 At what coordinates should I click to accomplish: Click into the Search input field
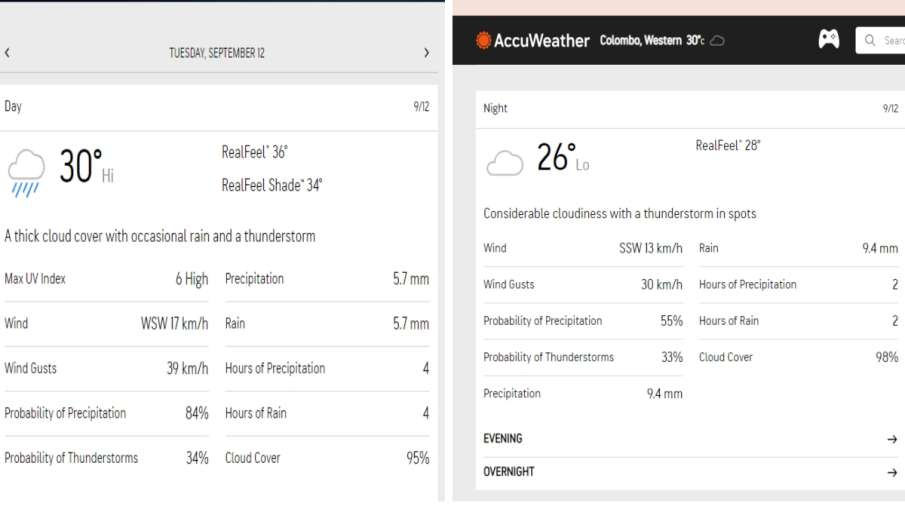[x=880, y=40]
